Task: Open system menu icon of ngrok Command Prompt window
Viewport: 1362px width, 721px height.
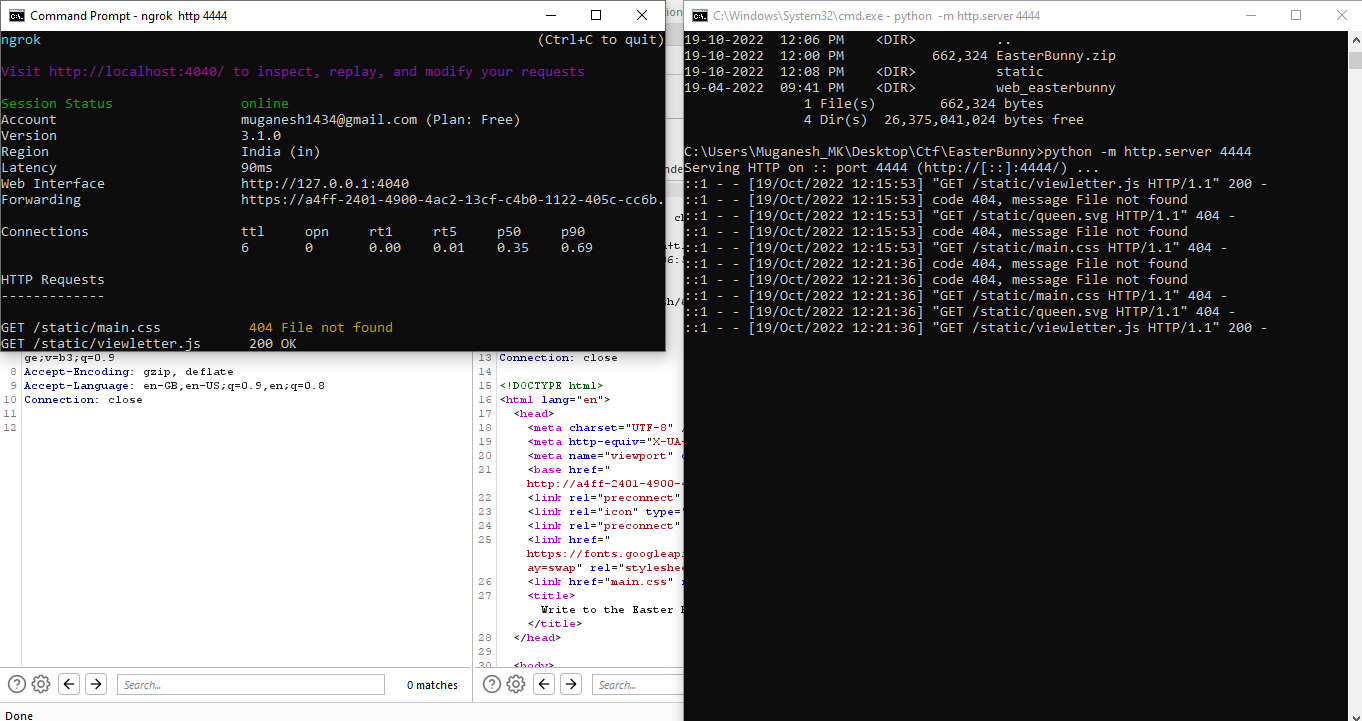Action: pos(16,15)
